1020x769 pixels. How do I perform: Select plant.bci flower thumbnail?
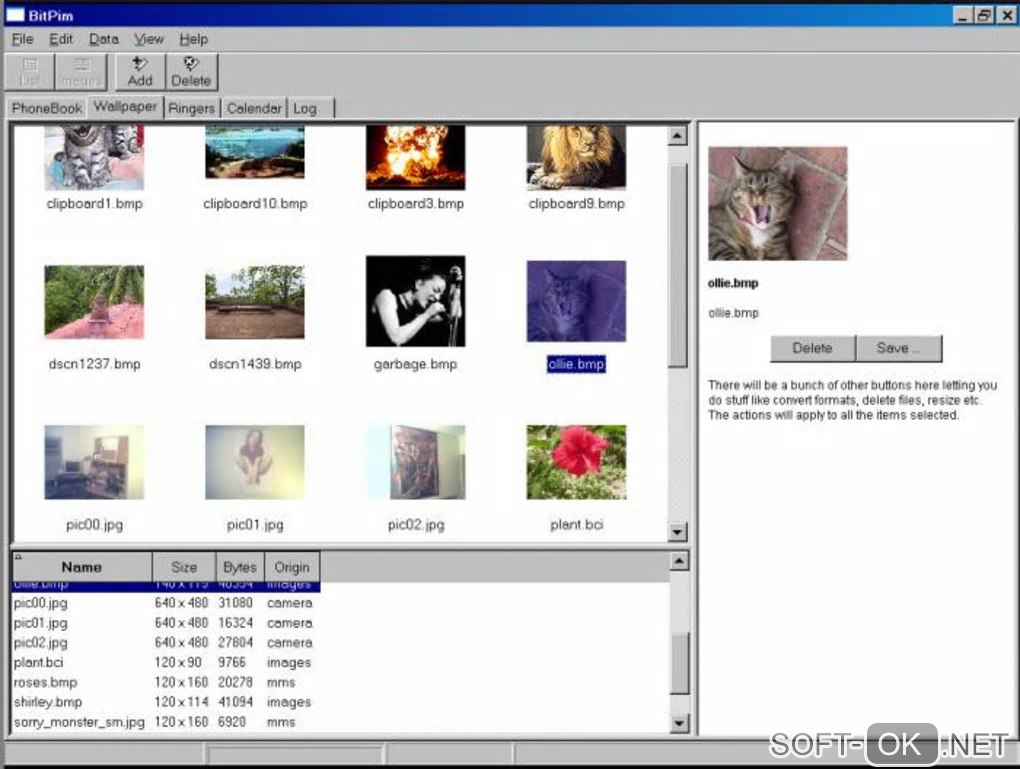576,463
